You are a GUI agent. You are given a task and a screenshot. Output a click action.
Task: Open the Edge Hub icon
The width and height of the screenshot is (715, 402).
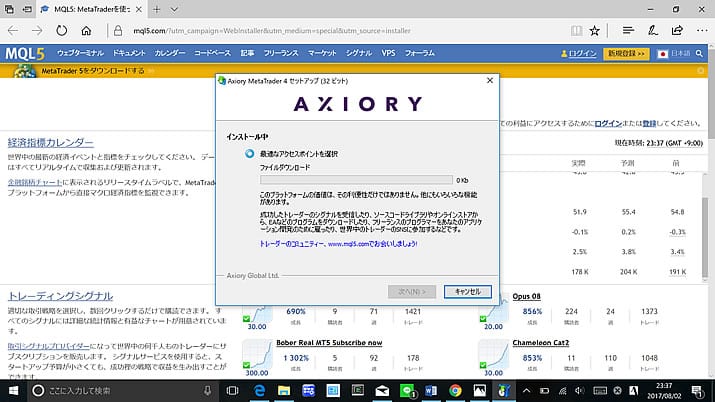click(628, 31)
